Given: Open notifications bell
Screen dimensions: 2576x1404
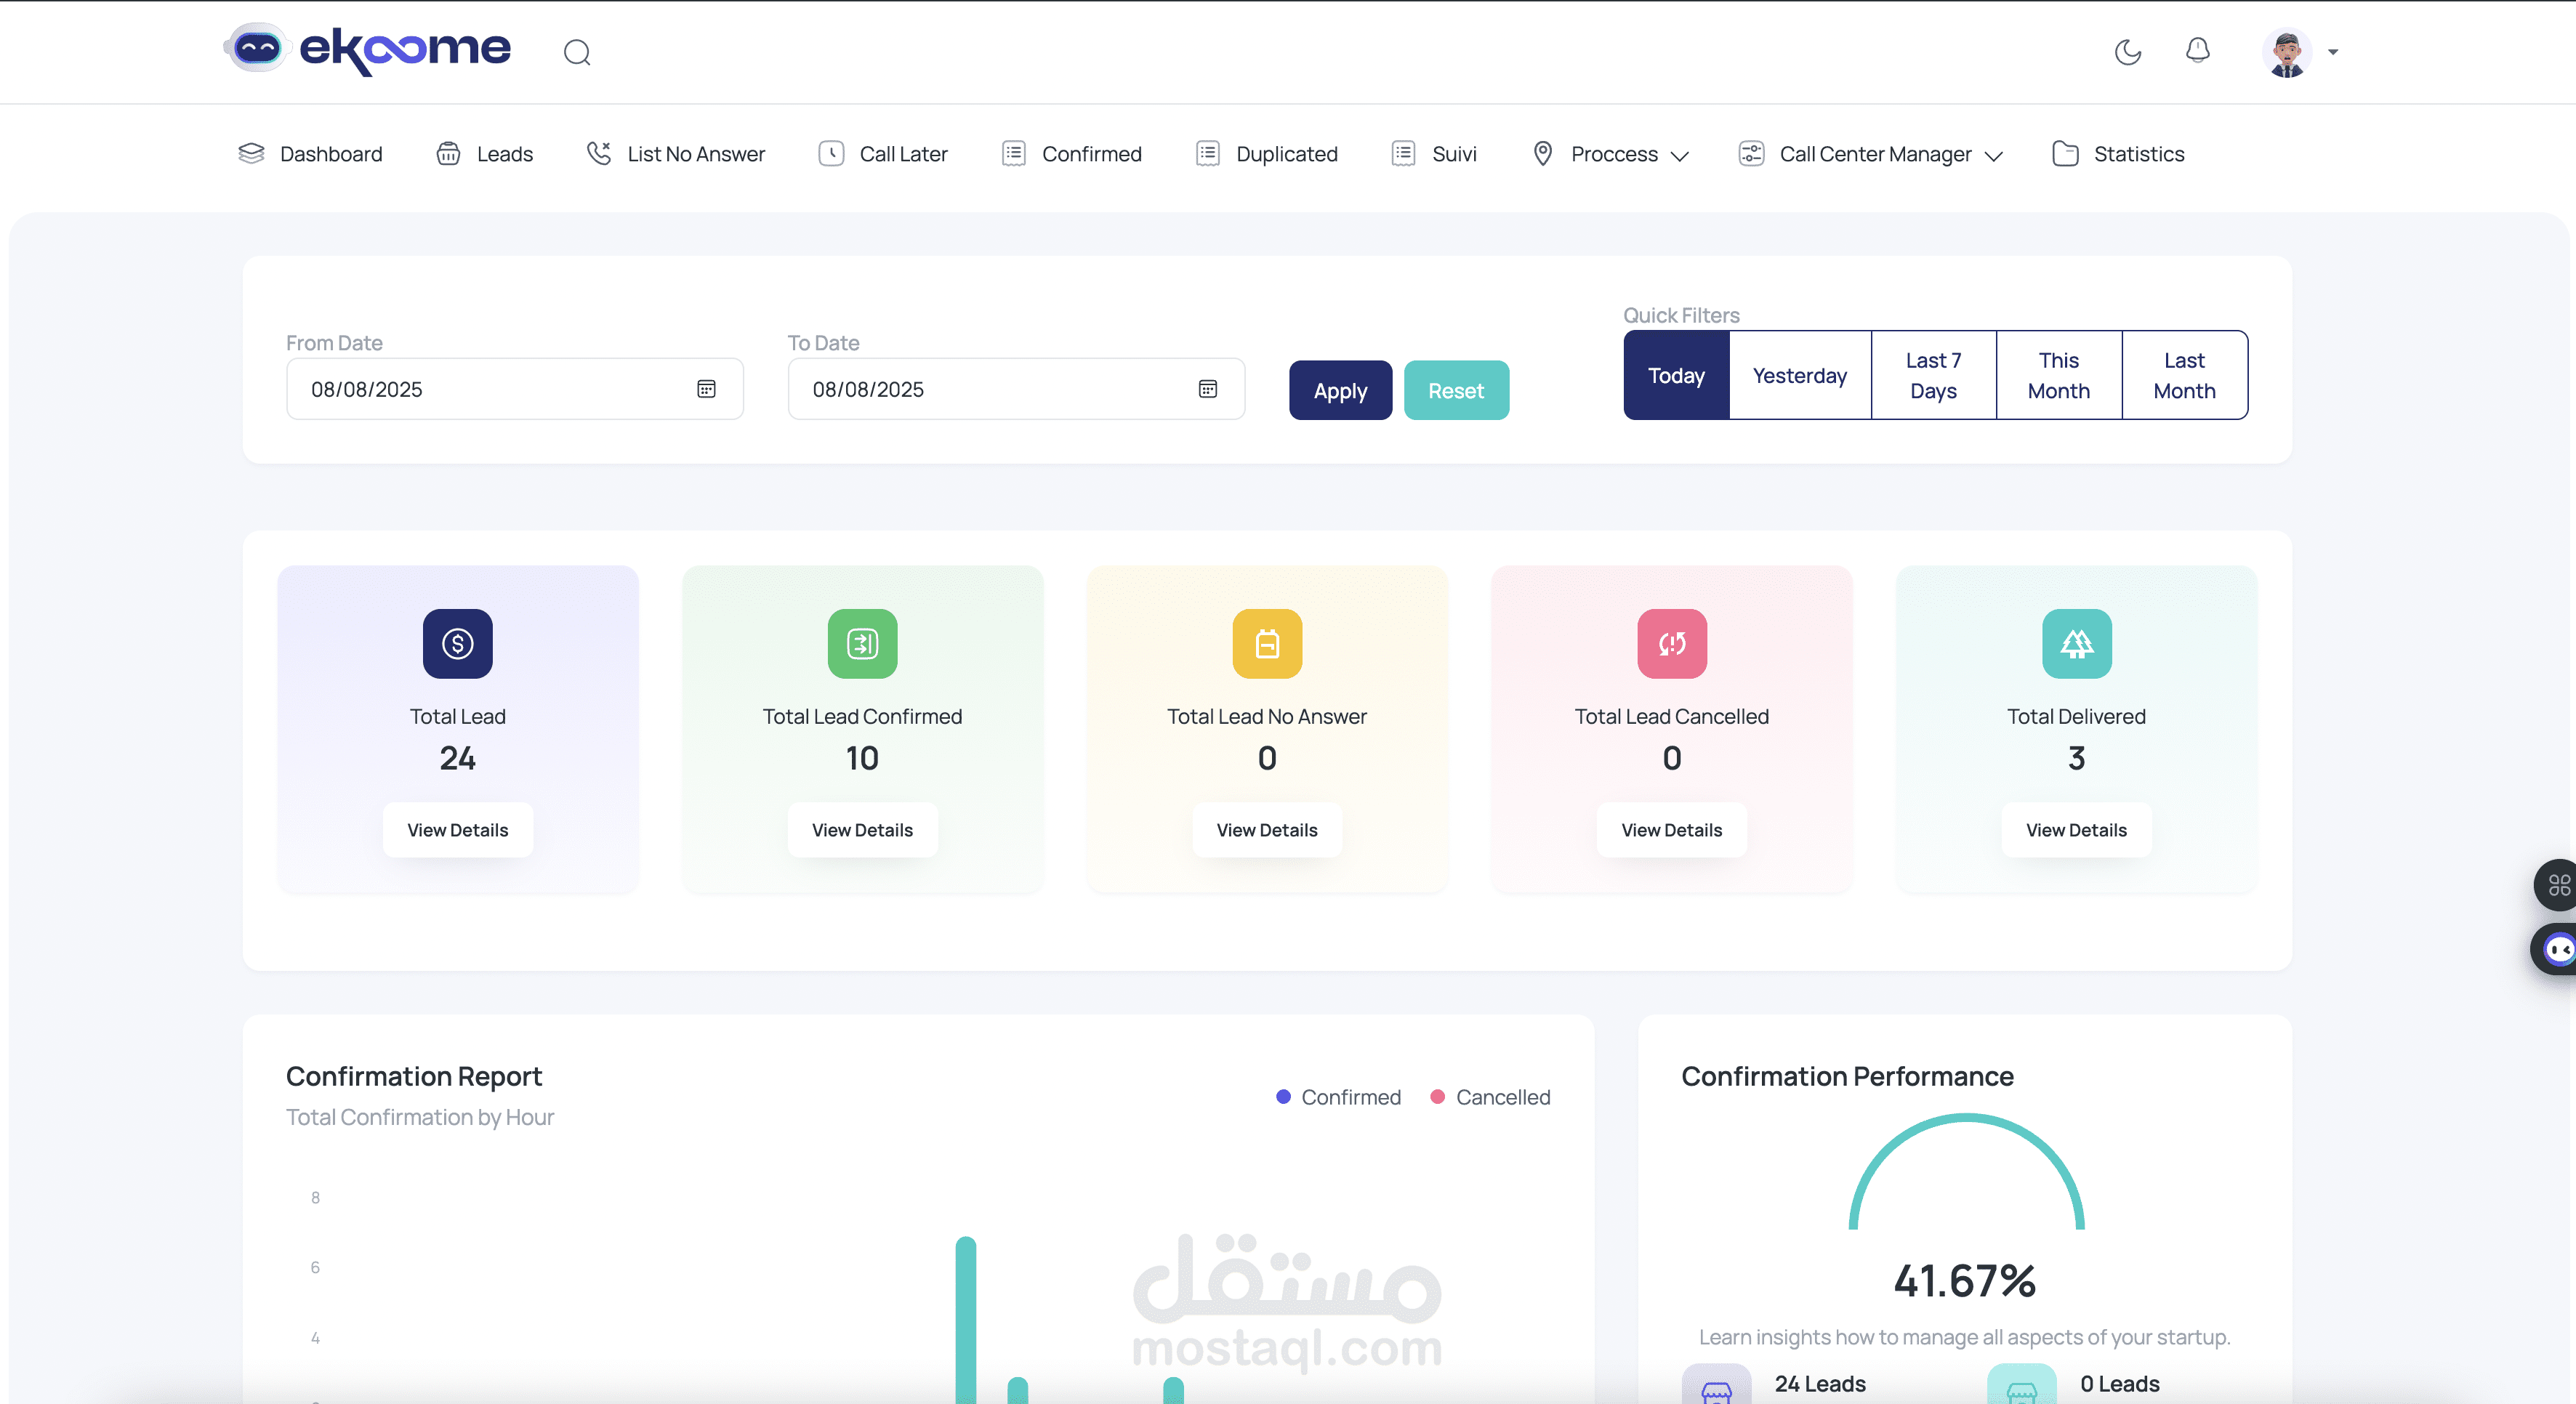Looking at the screenshot, I should pos(2197,50).
